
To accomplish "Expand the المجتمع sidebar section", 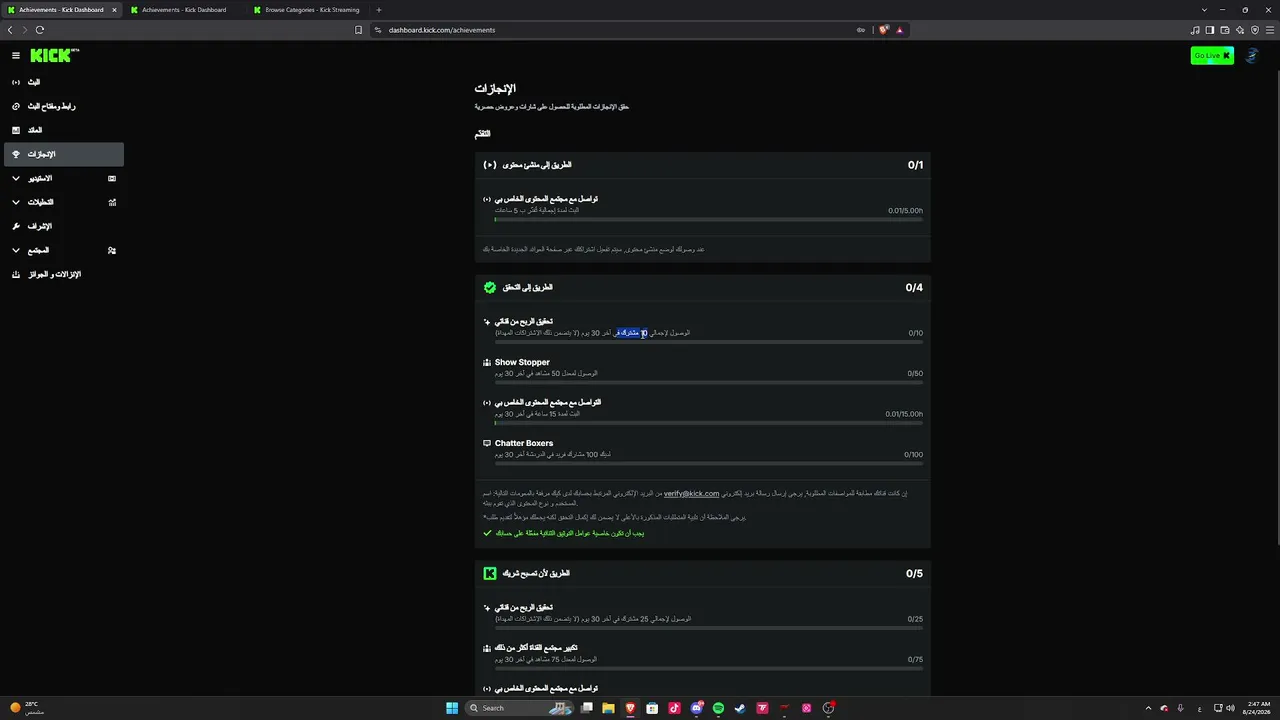I will pos(64,250).
